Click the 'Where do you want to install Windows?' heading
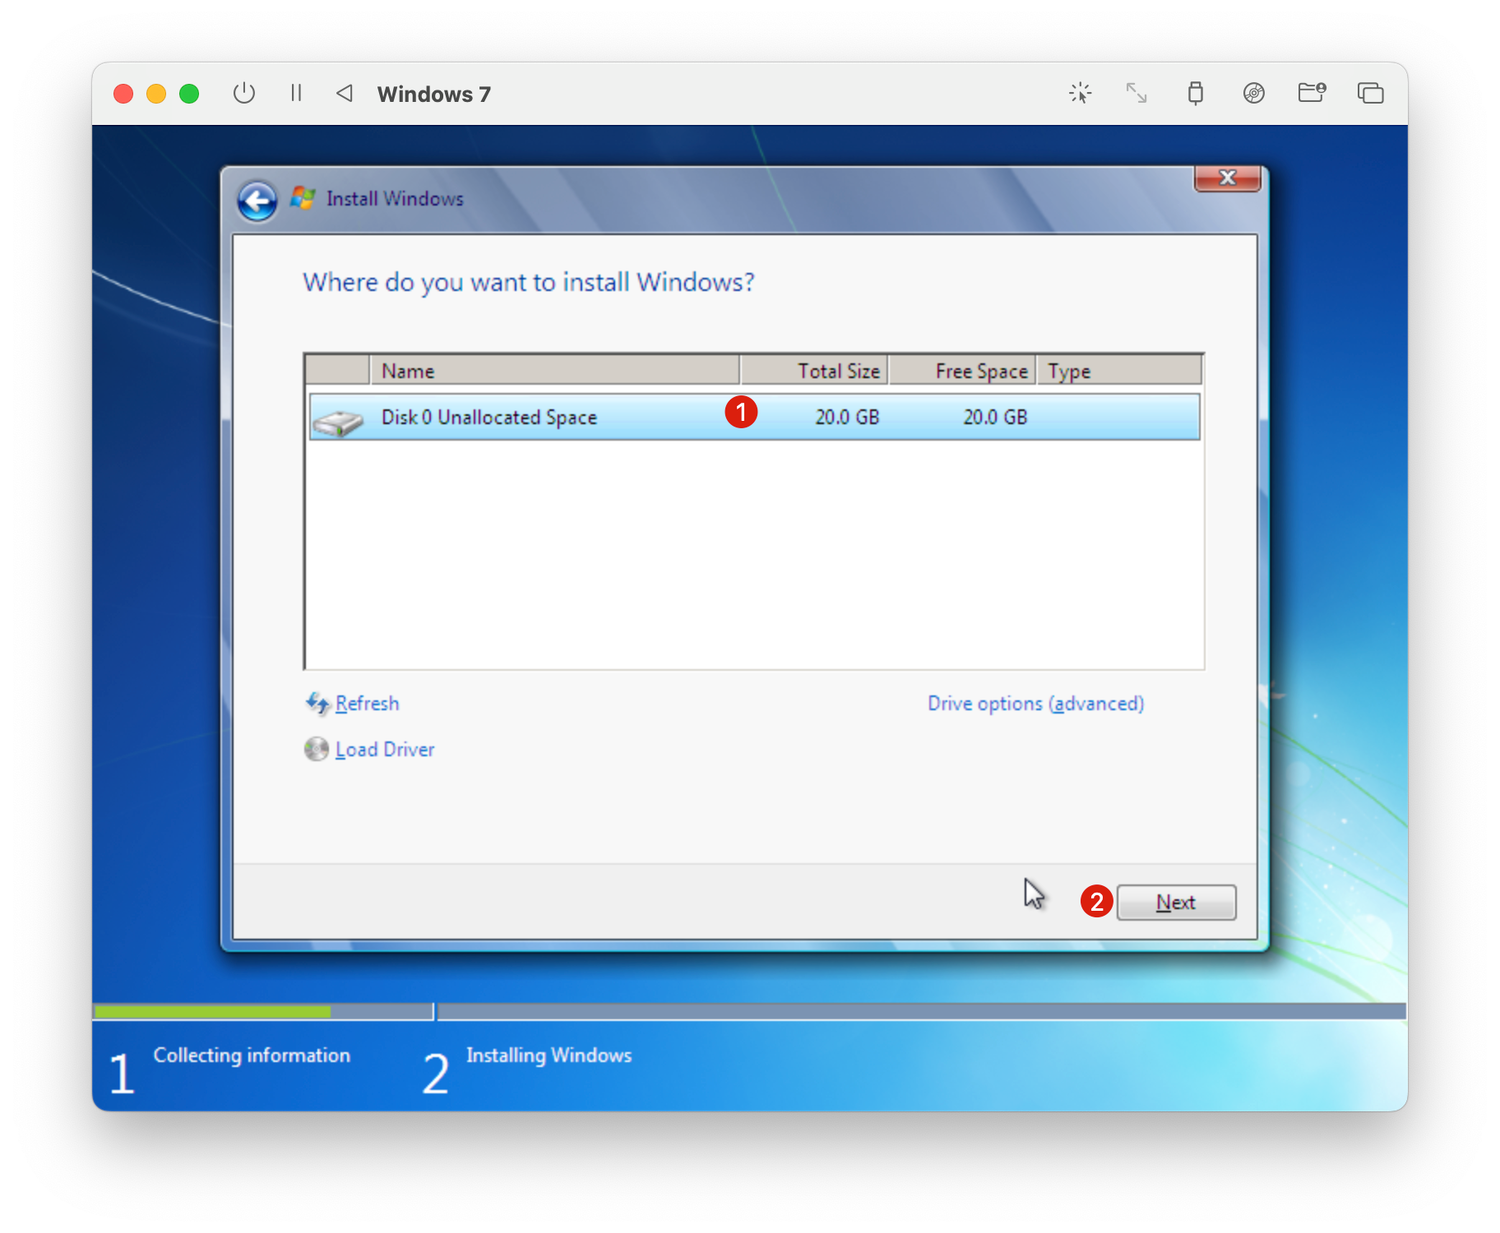This screenshot has width=1500, height=1233. click(x=528, y=282)
